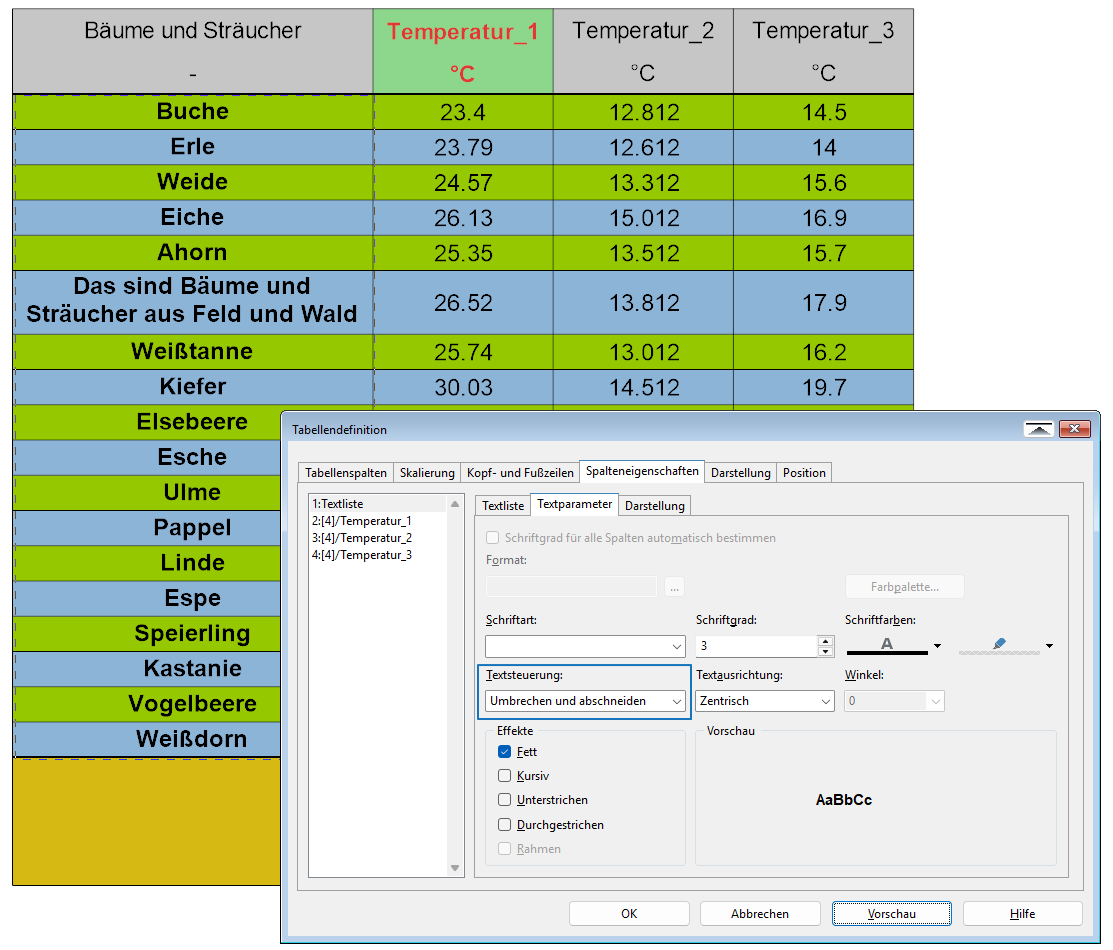
Task: Close the Tabellendefinition dialog
Action: 1074,429
